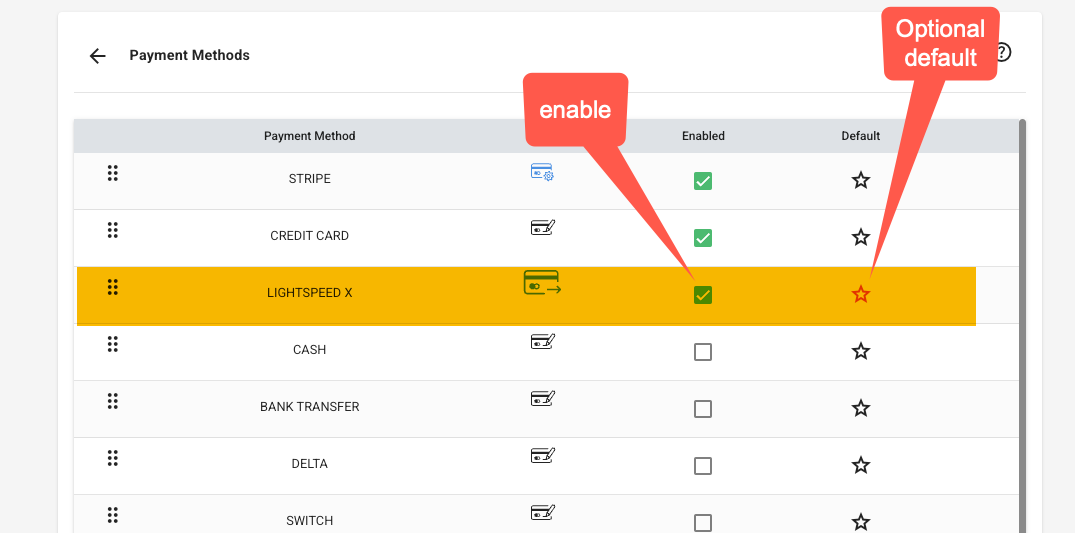Click the drag handle for DELTA row
Screen dimensions: 1075x533
click(112, 458)
